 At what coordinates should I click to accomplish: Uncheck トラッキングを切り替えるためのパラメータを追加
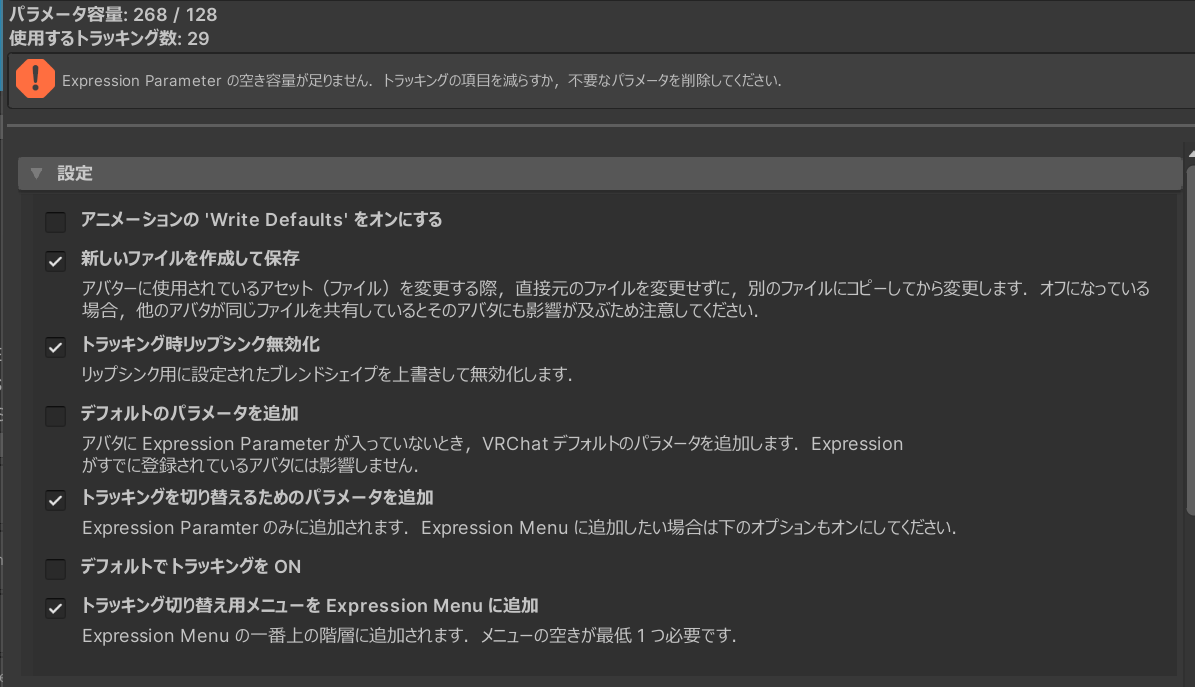pyautogui.click(x=56, y=500)
